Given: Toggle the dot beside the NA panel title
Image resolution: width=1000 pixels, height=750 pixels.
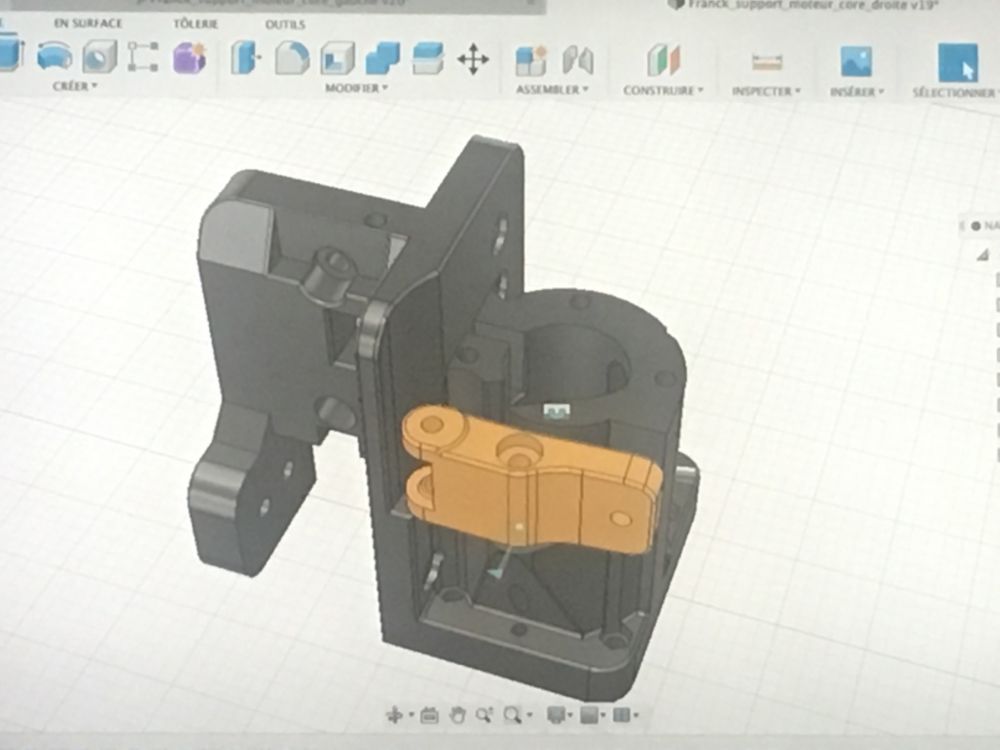Looking at the screenshot, I should coord(976,226).
